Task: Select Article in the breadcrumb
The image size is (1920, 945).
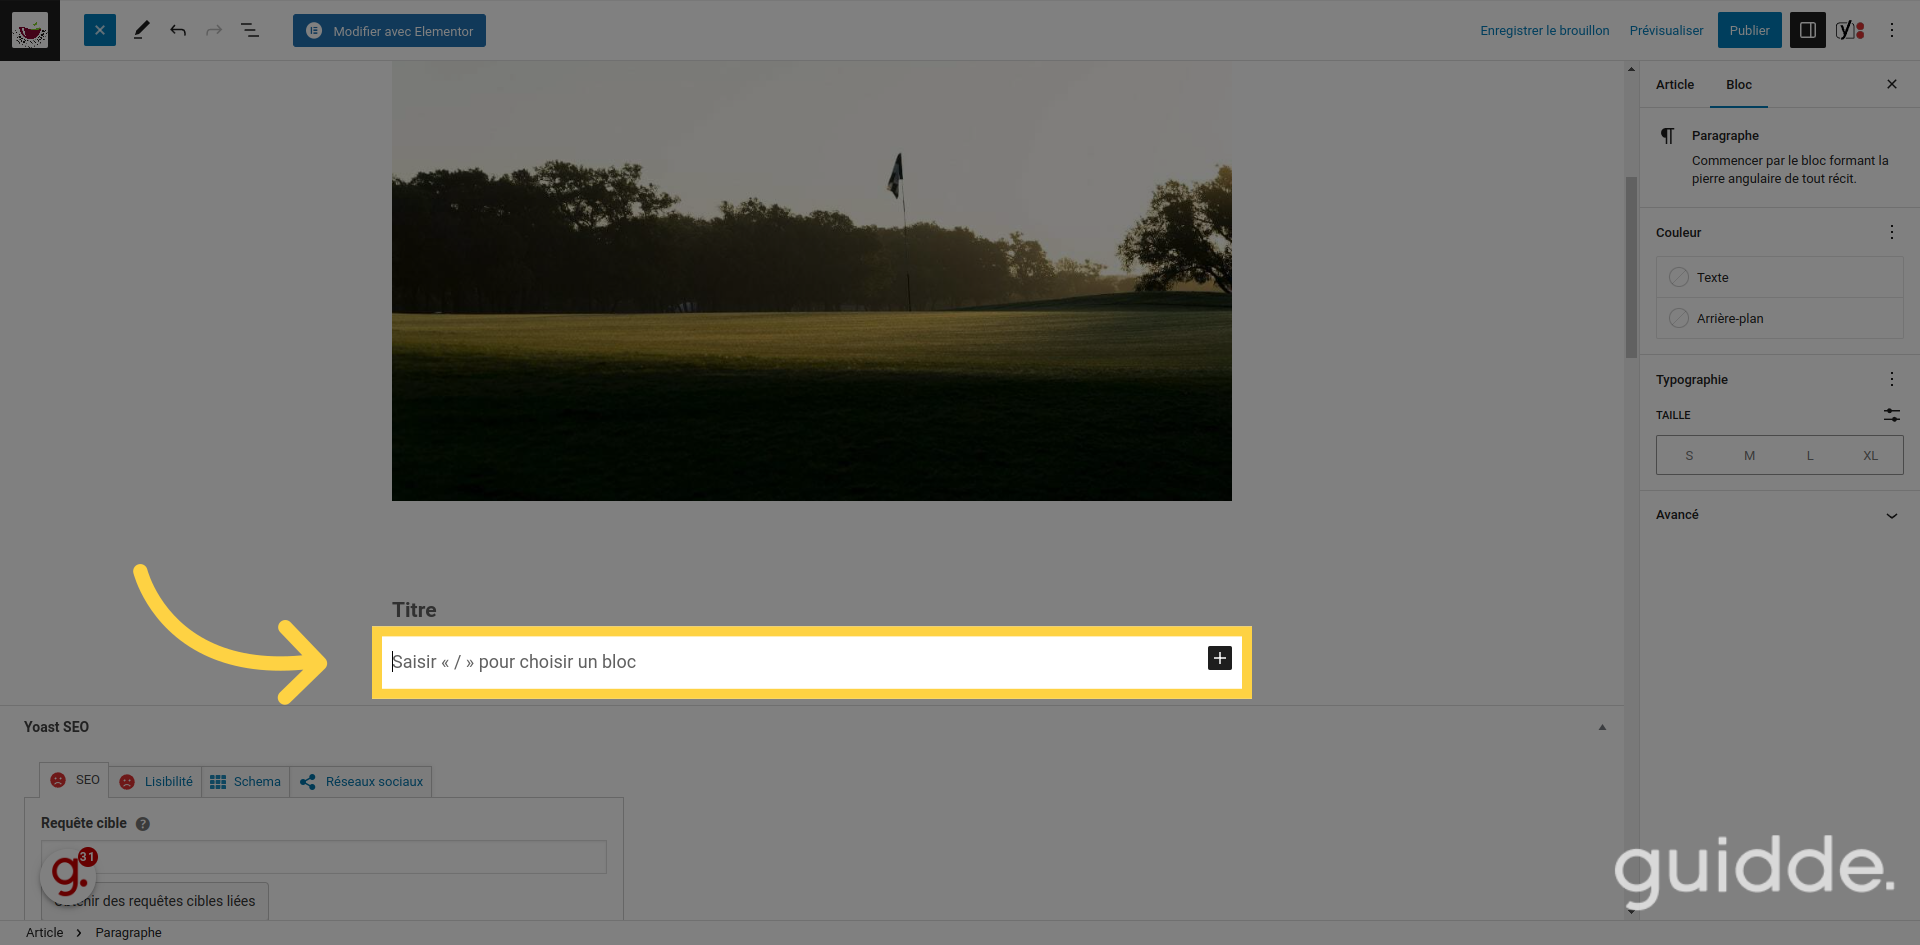Action: 45,933
